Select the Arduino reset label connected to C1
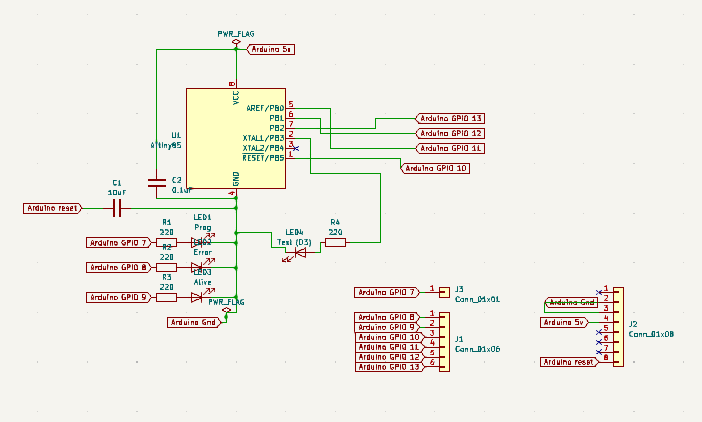This screenshot has height=422, width=702. tap(53, 208)
